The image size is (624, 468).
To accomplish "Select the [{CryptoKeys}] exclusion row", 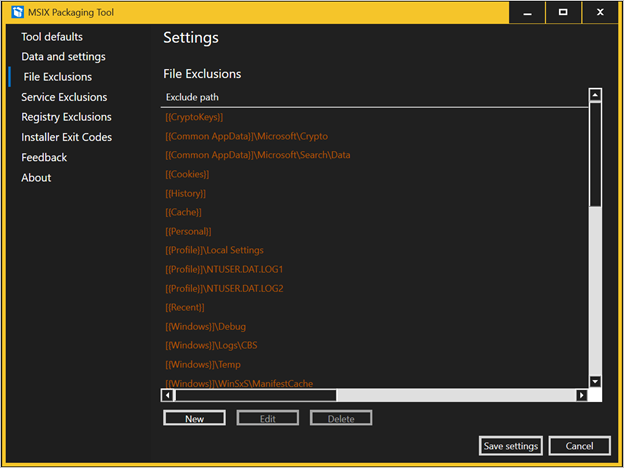I will (x=374, y=117).
